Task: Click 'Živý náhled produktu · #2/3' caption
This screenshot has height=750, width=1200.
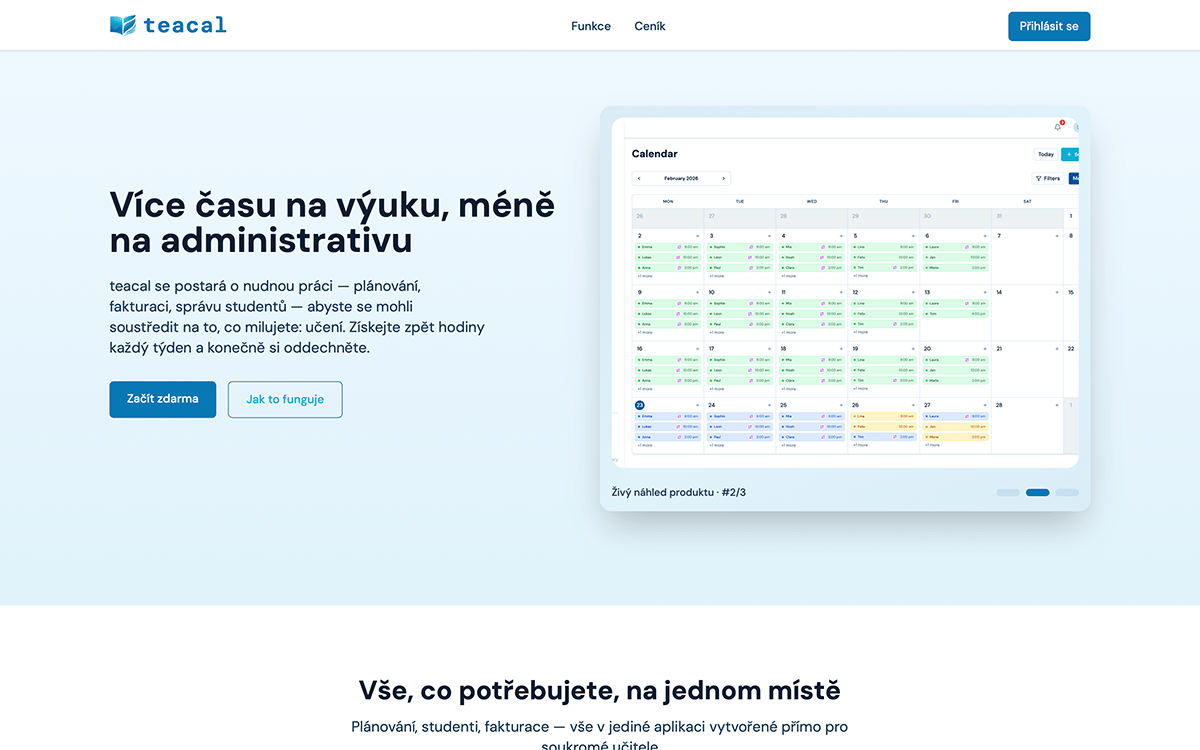Action: point(679,492)
